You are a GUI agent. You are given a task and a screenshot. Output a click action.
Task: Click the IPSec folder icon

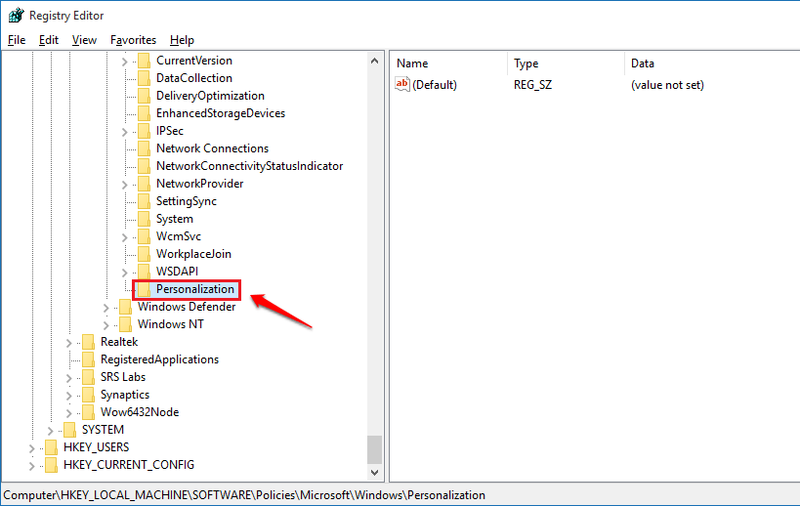coord(144,131)
